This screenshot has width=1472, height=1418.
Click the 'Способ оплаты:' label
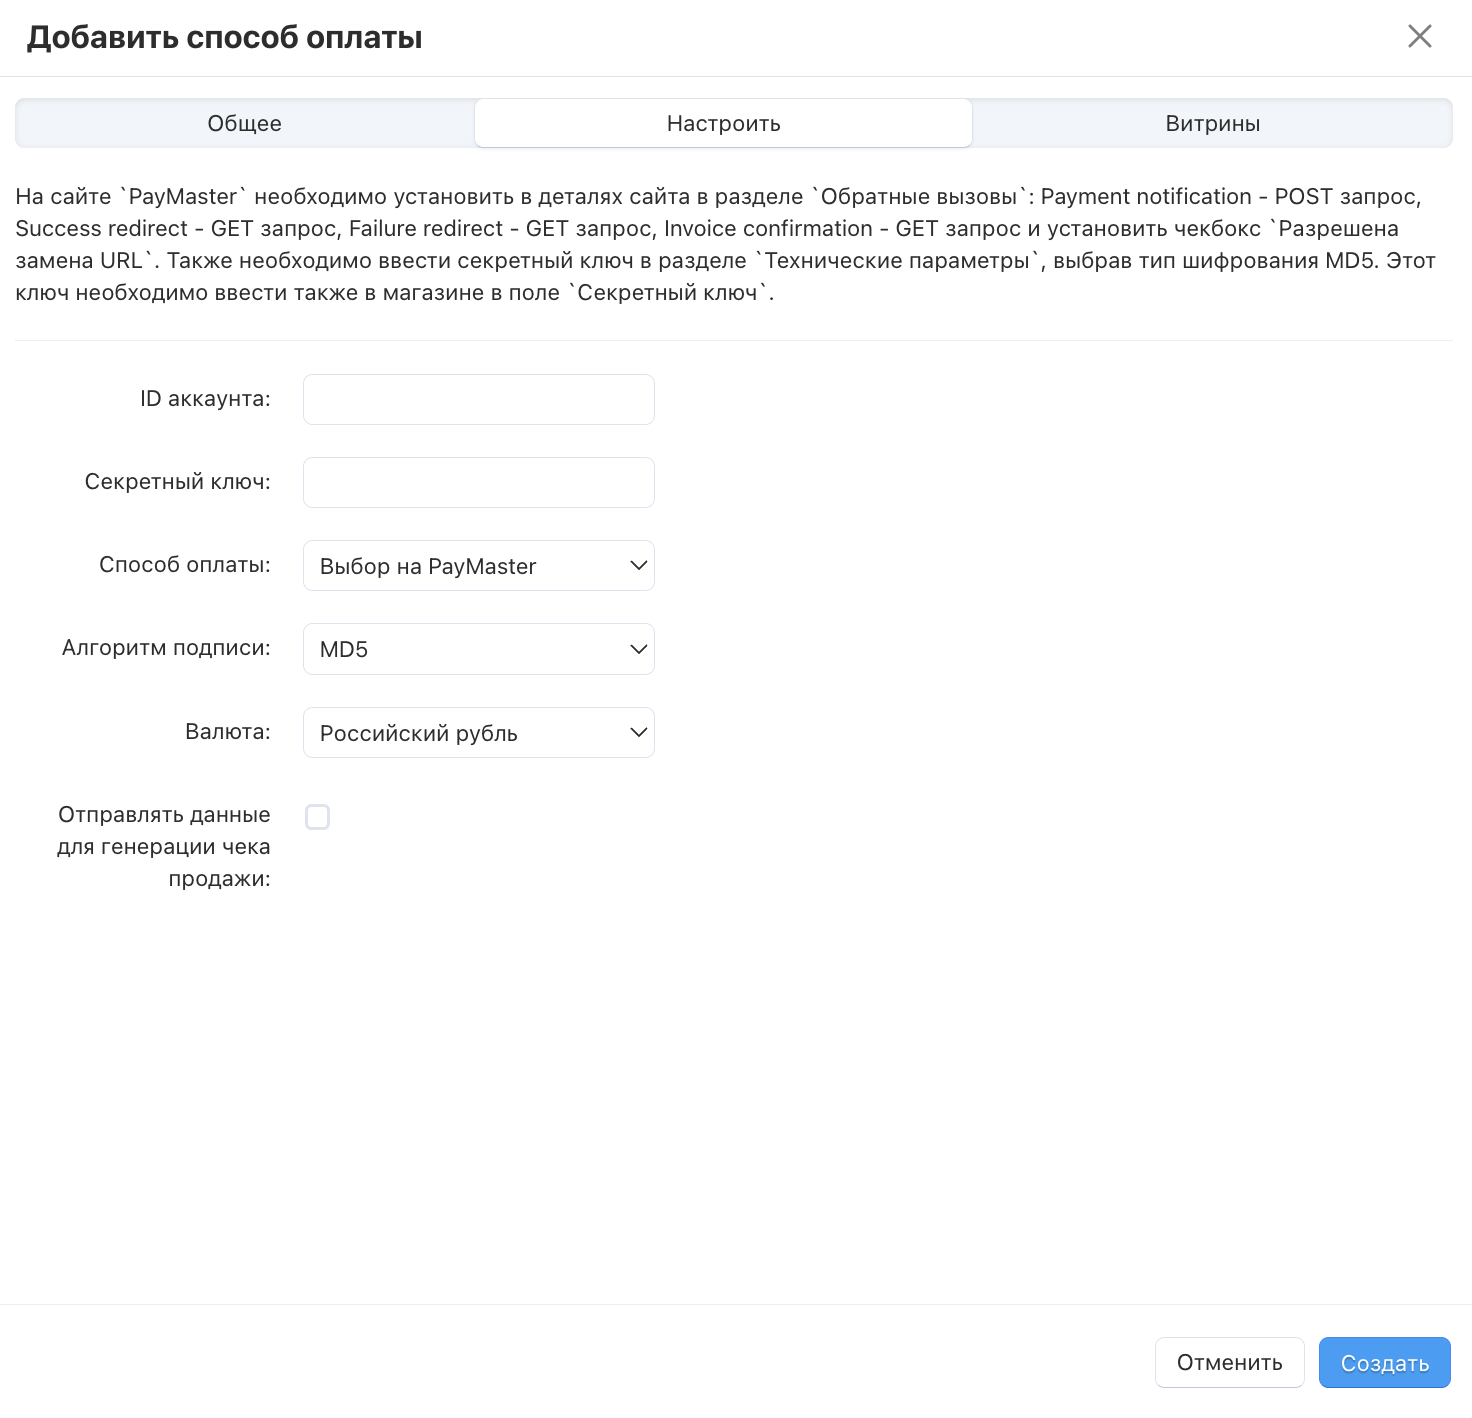184,565
